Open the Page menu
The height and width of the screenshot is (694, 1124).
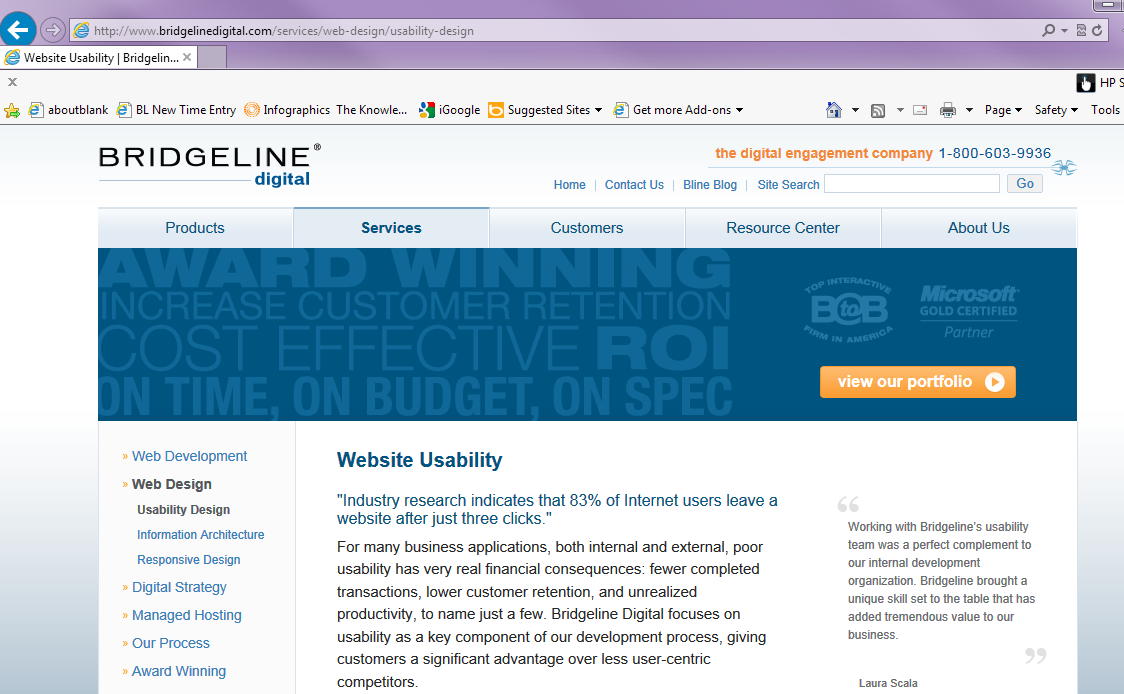tap(1003, 110)
